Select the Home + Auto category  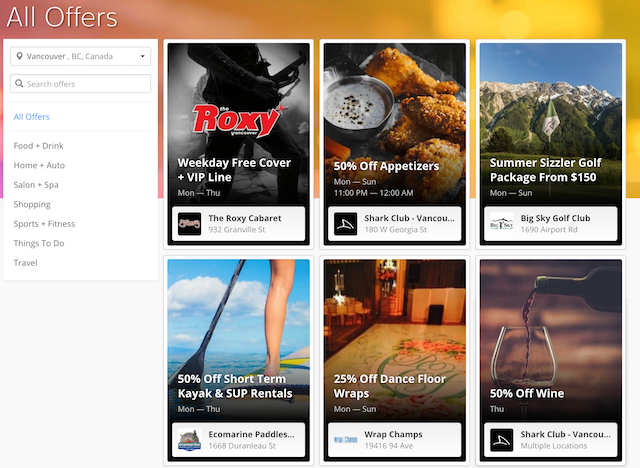point(39,165)
